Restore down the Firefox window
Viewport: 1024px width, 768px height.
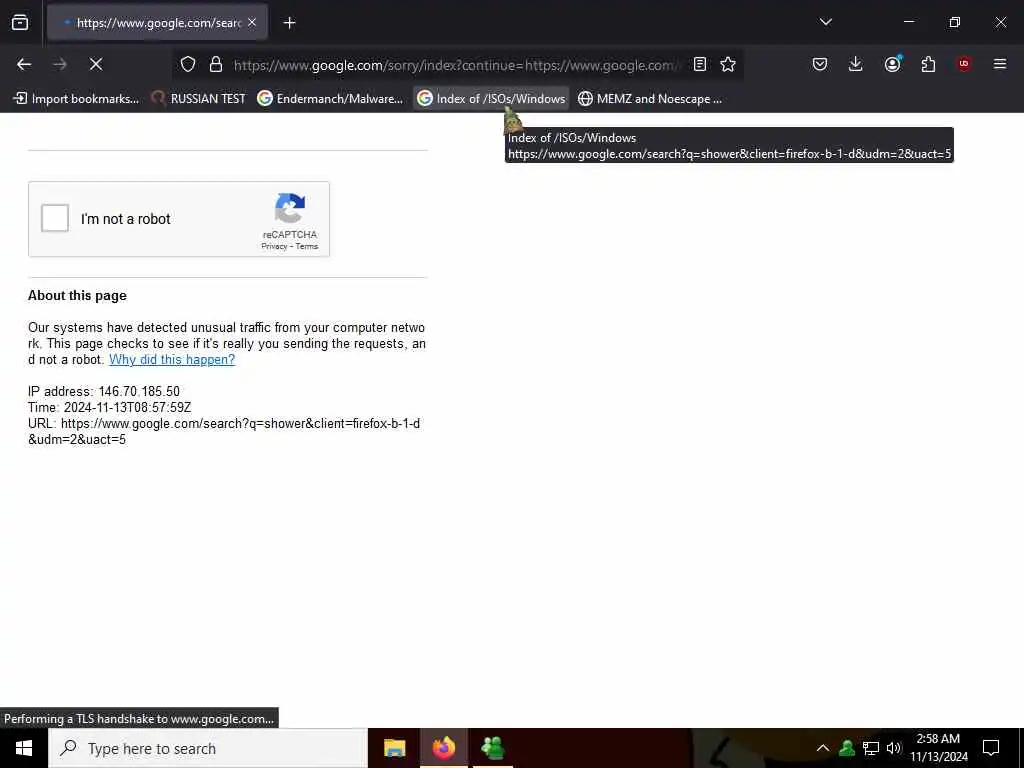[x=955, y=22]
